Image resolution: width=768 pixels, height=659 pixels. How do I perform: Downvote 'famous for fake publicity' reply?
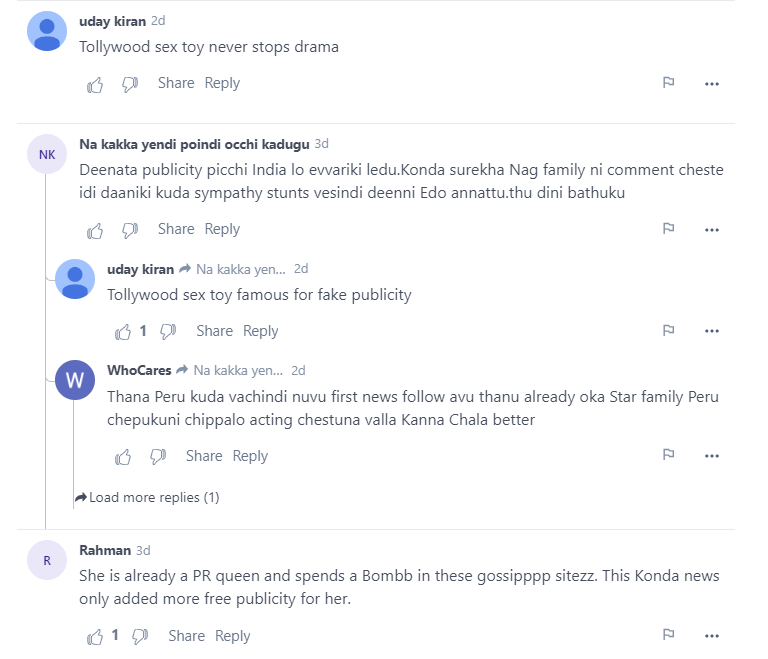168,332
